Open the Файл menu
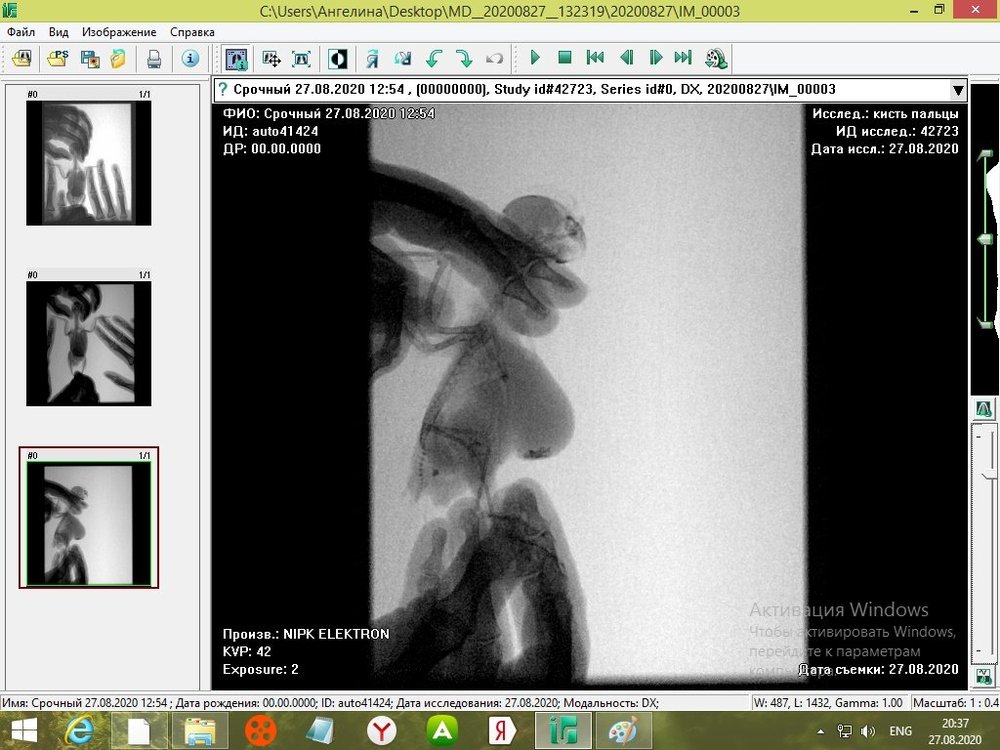Viewport: 1000px width, 750px height. coord(21,32)
